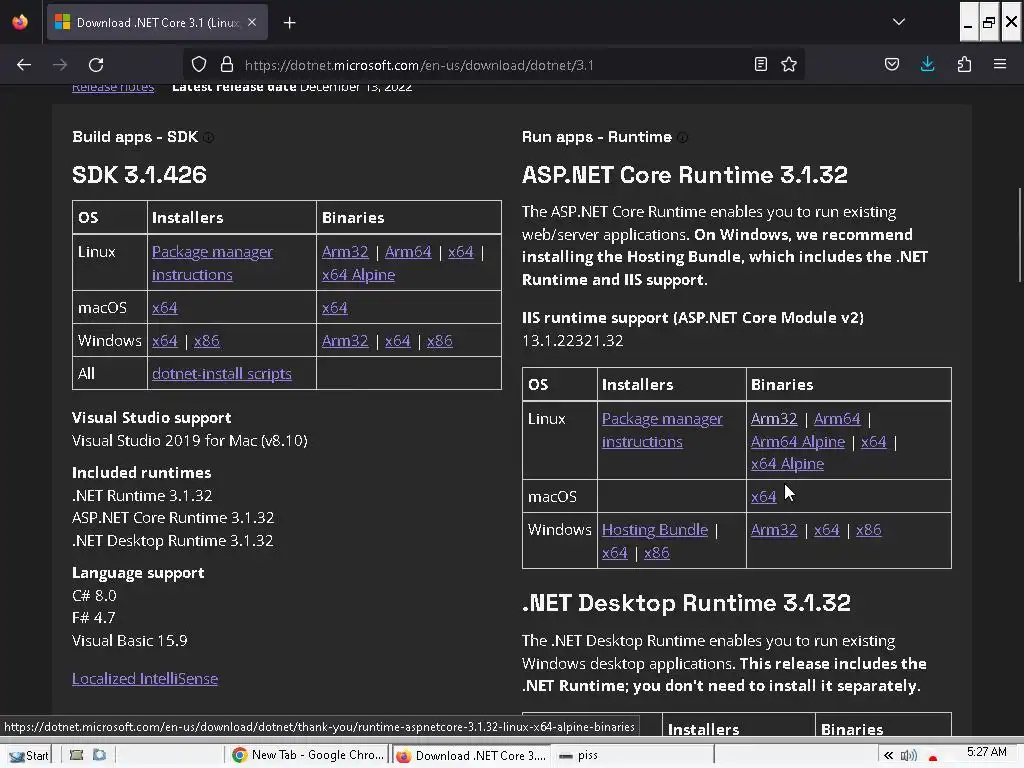Switch to New Tab - Google Chrome taskbar window

pos(308,756)
